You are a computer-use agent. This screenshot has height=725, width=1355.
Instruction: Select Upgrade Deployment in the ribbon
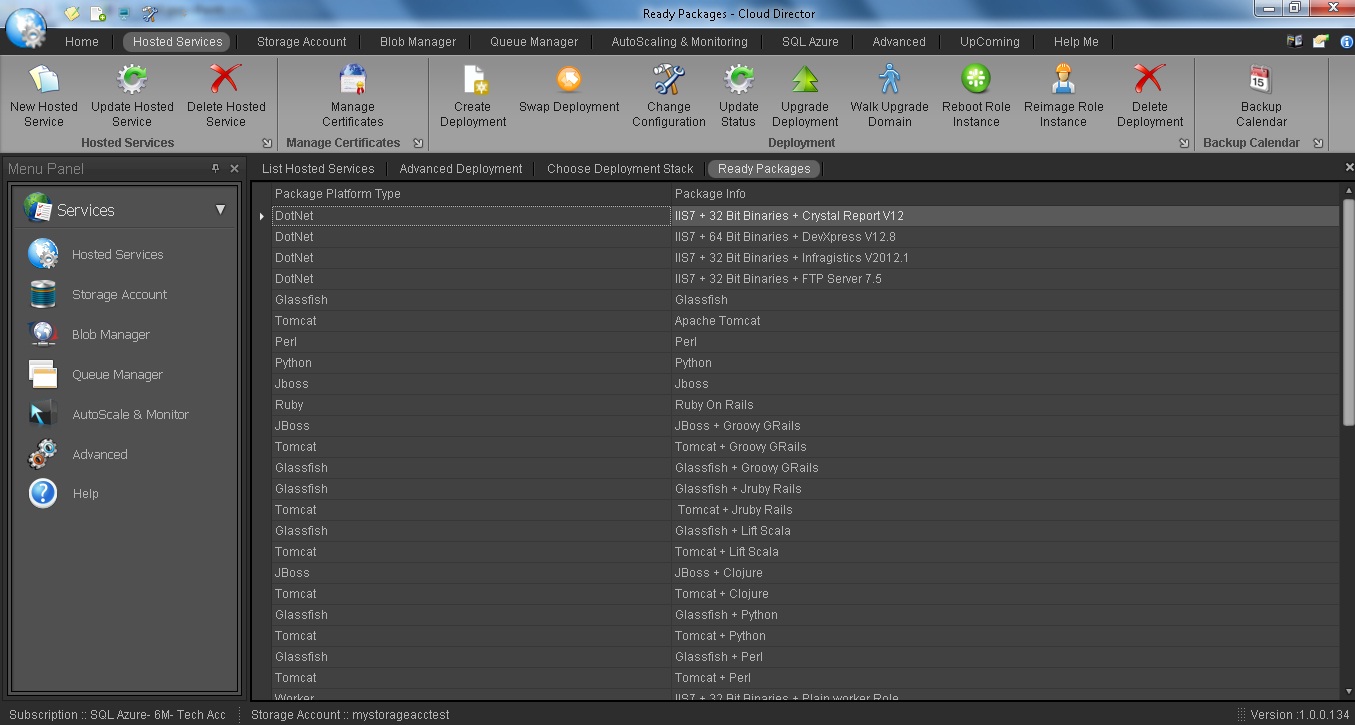pyautogui.click(x=804, y=95)
